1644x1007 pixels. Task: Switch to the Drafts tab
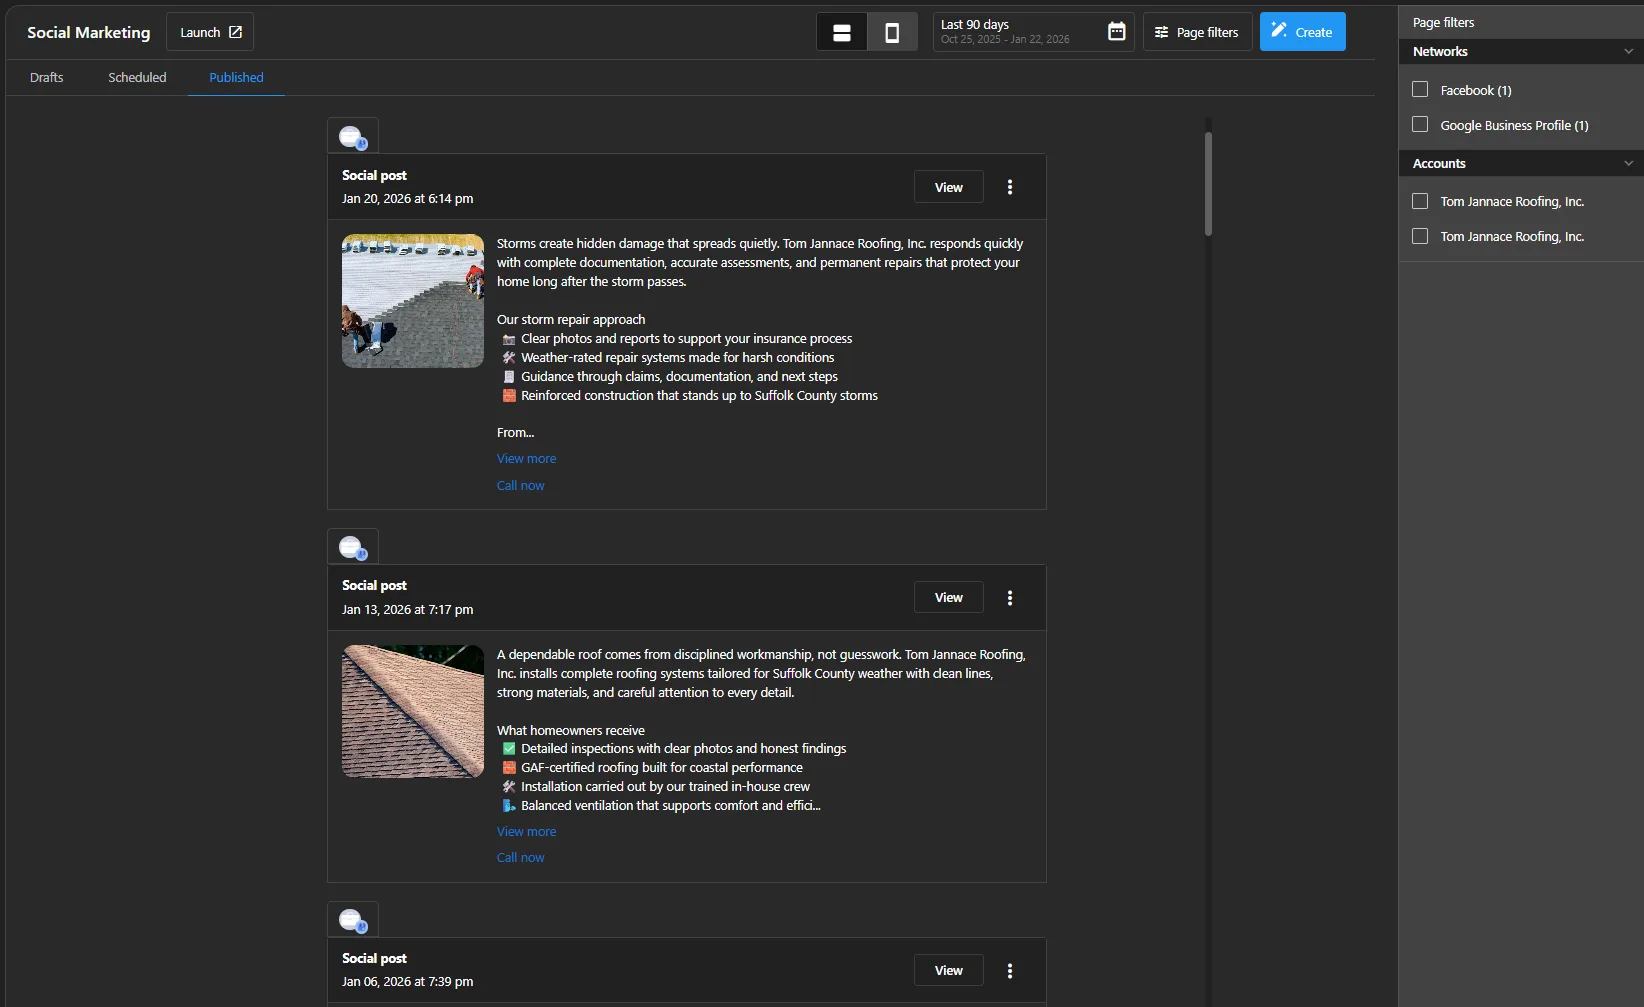(x=47, y=78)
